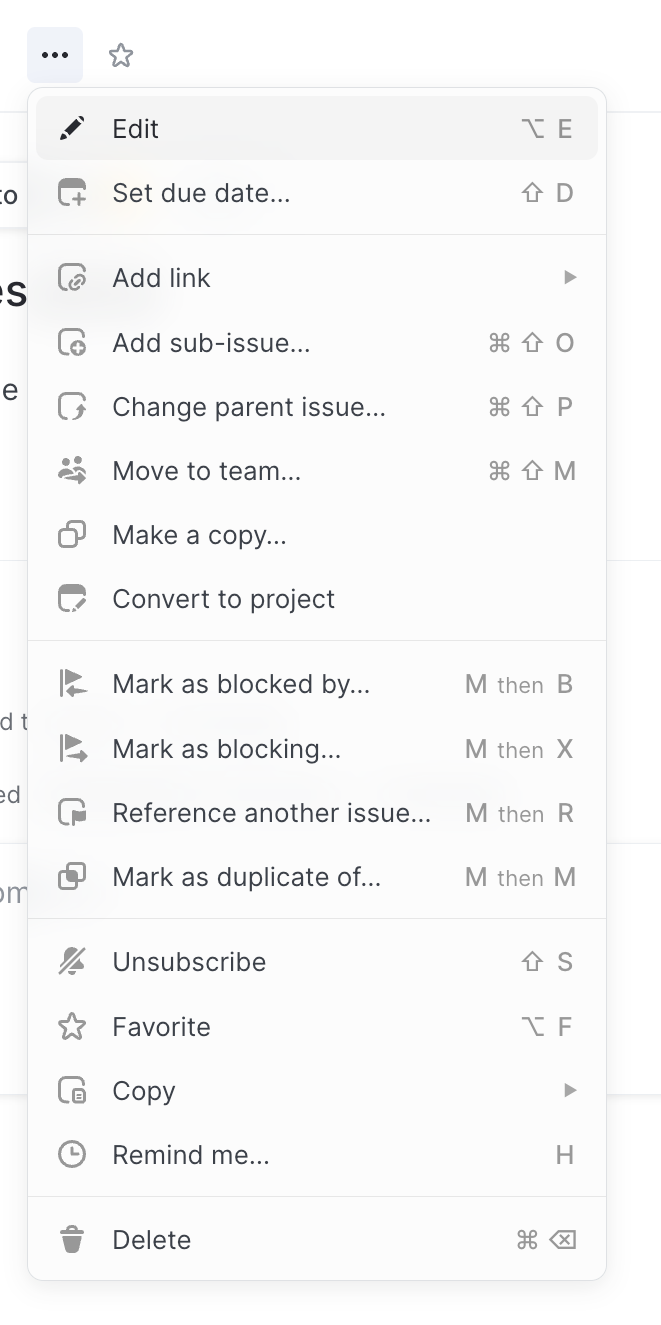
Task: Select the Move to team icon
Action: [x=71, y=470]
